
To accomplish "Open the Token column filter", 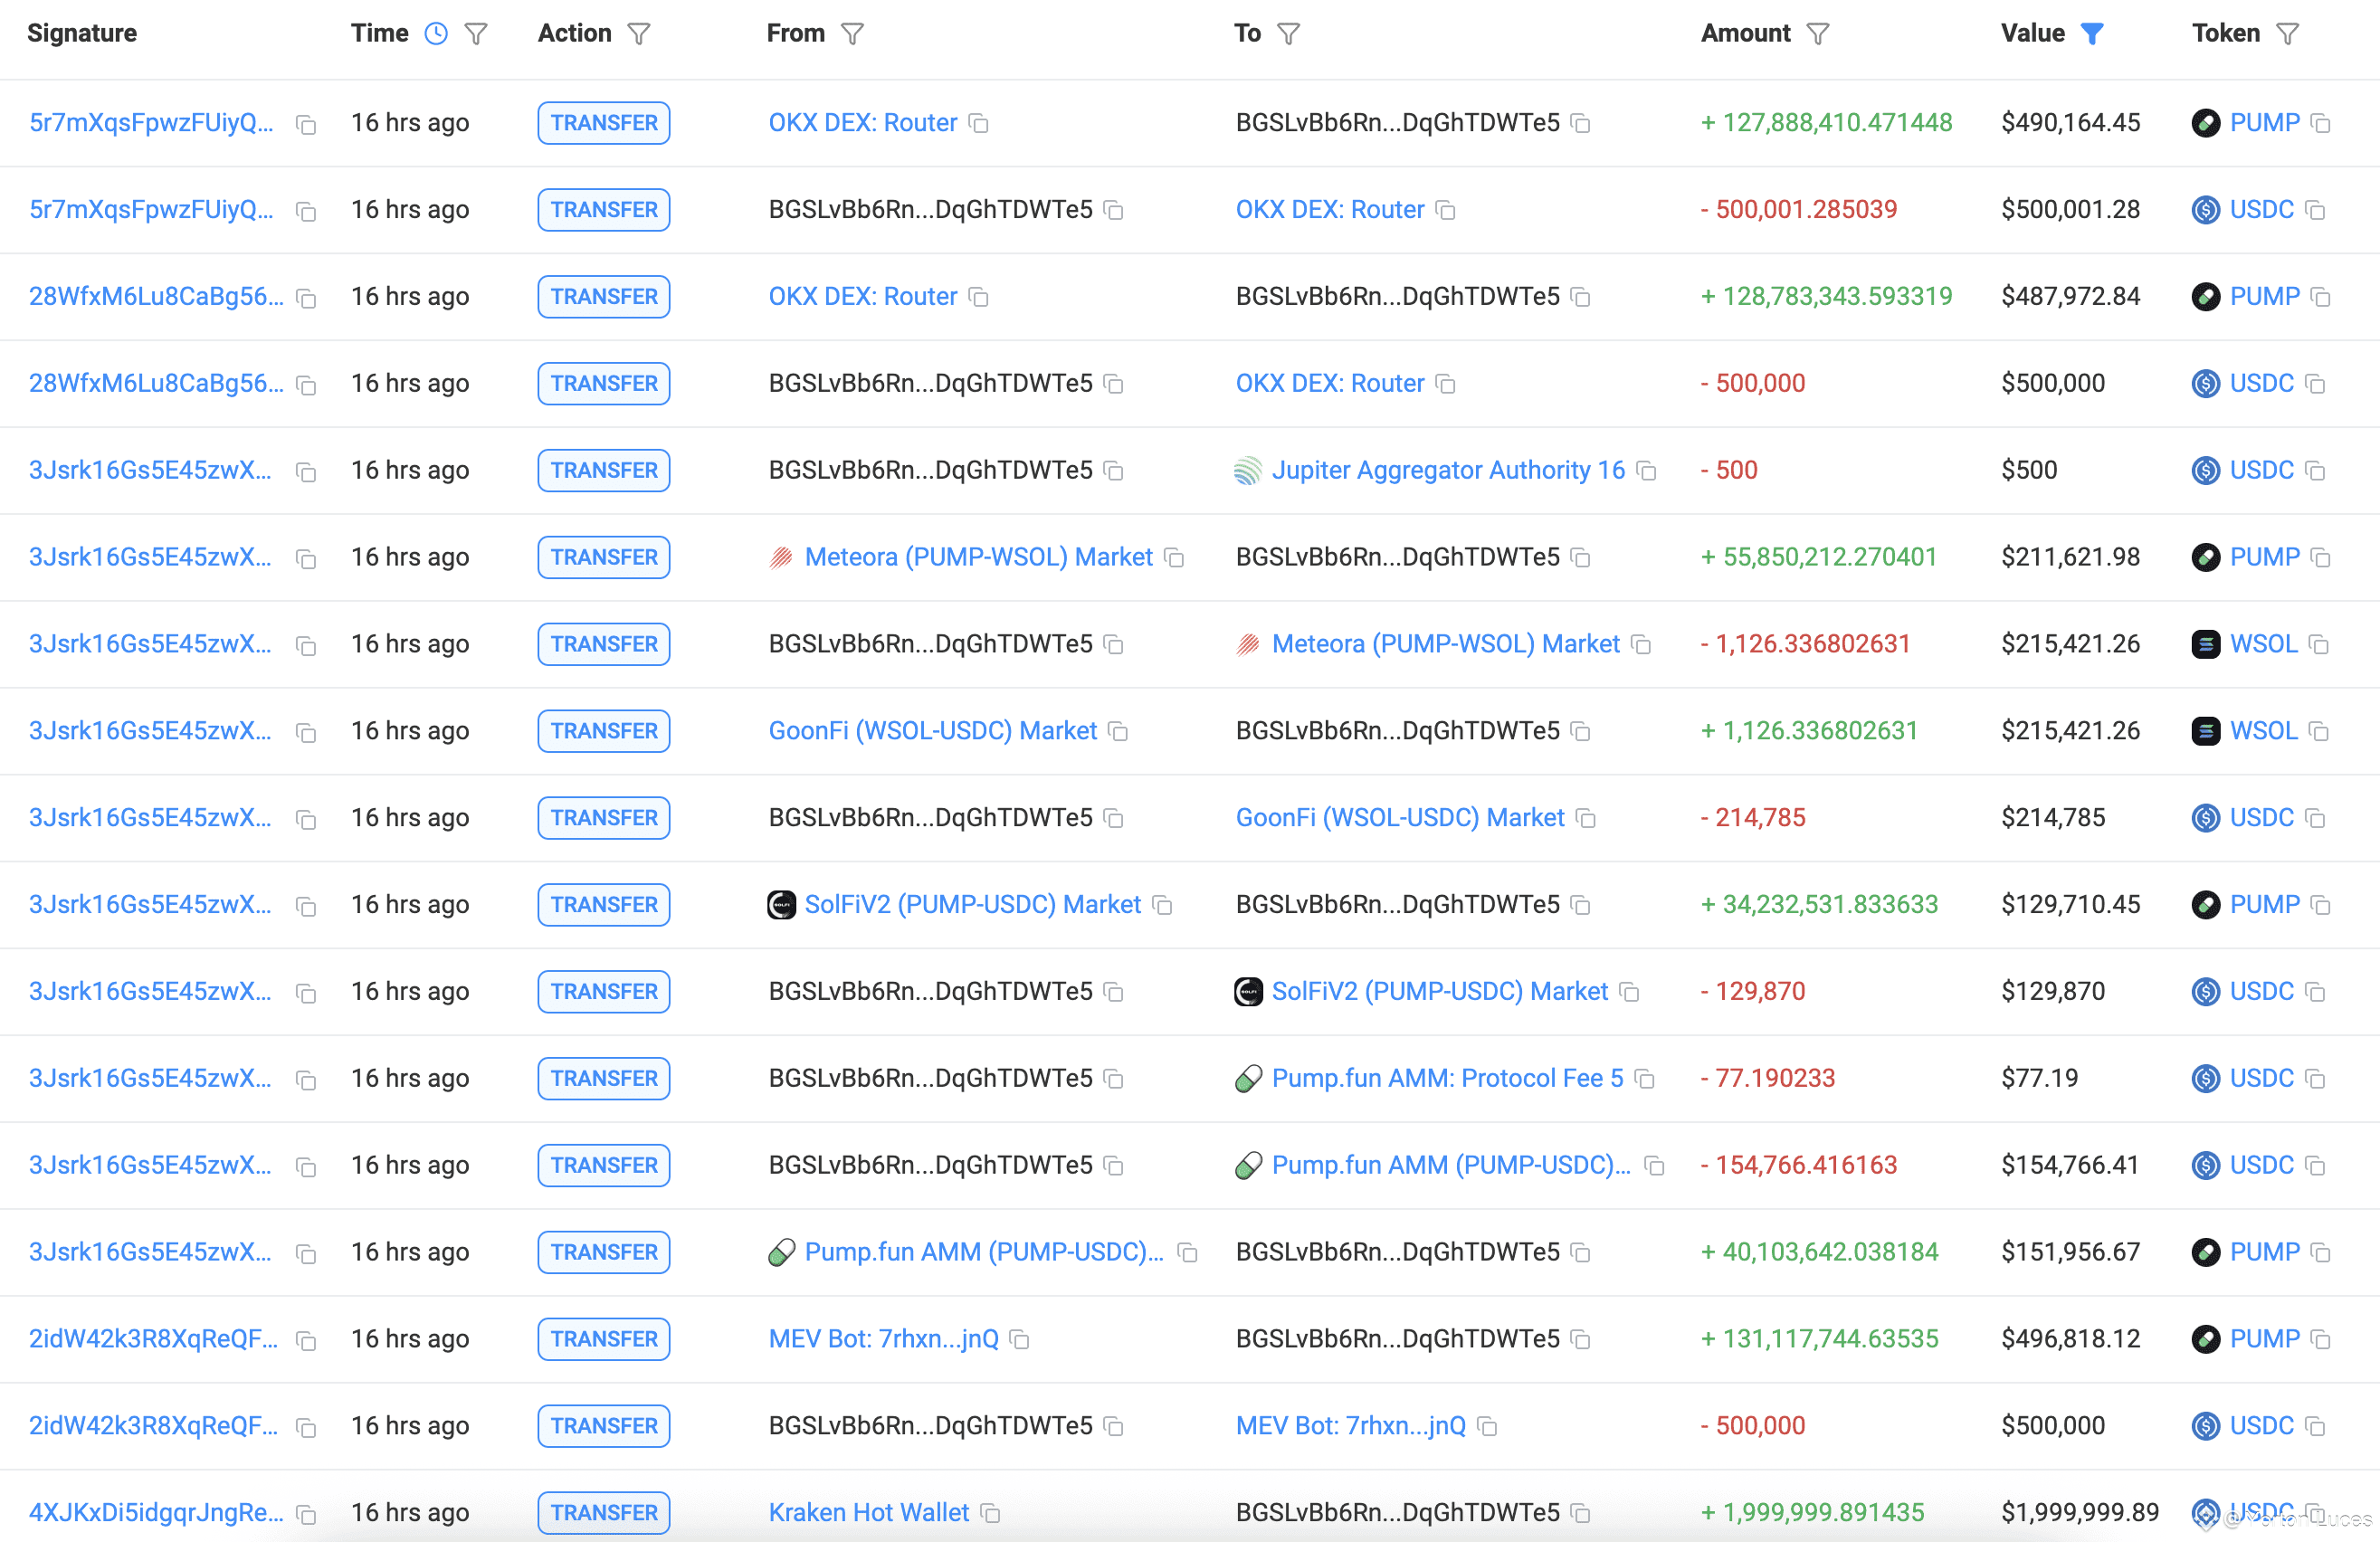I will click(x=2288, y=34).
